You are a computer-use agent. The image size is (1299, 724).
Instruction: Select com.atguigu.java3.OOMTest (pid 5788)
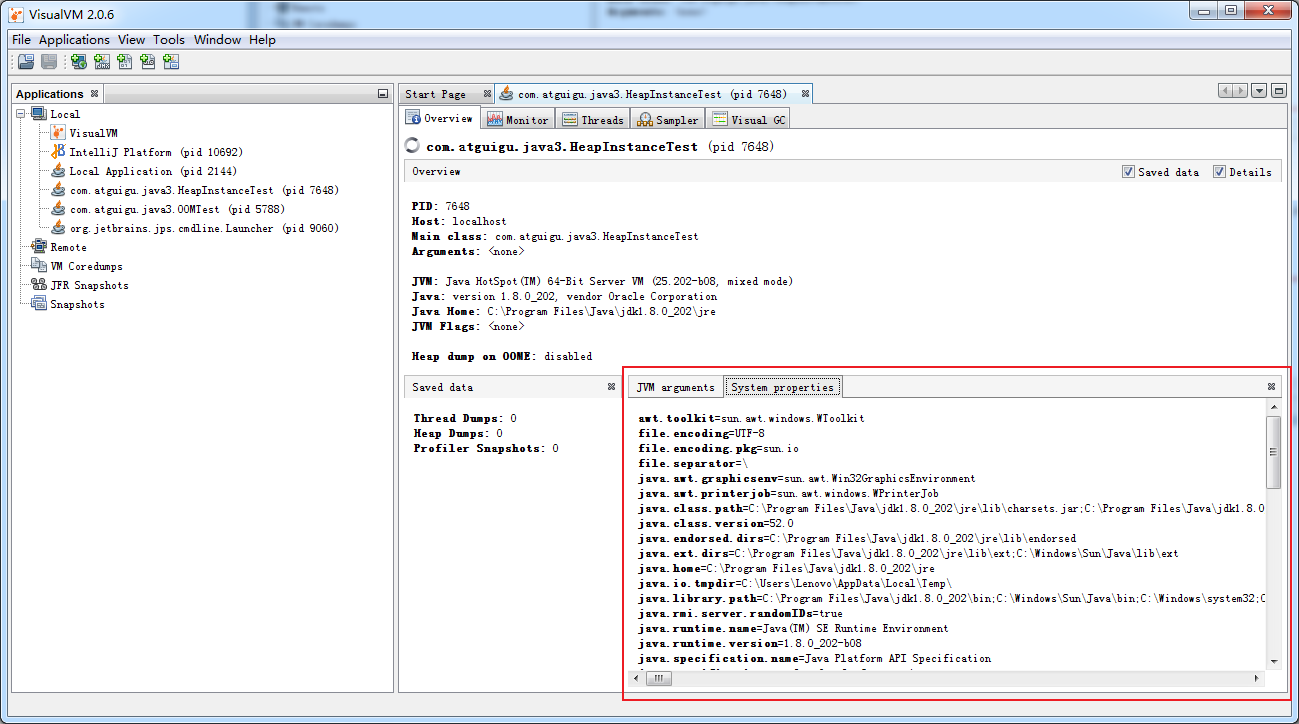(177, 209)
